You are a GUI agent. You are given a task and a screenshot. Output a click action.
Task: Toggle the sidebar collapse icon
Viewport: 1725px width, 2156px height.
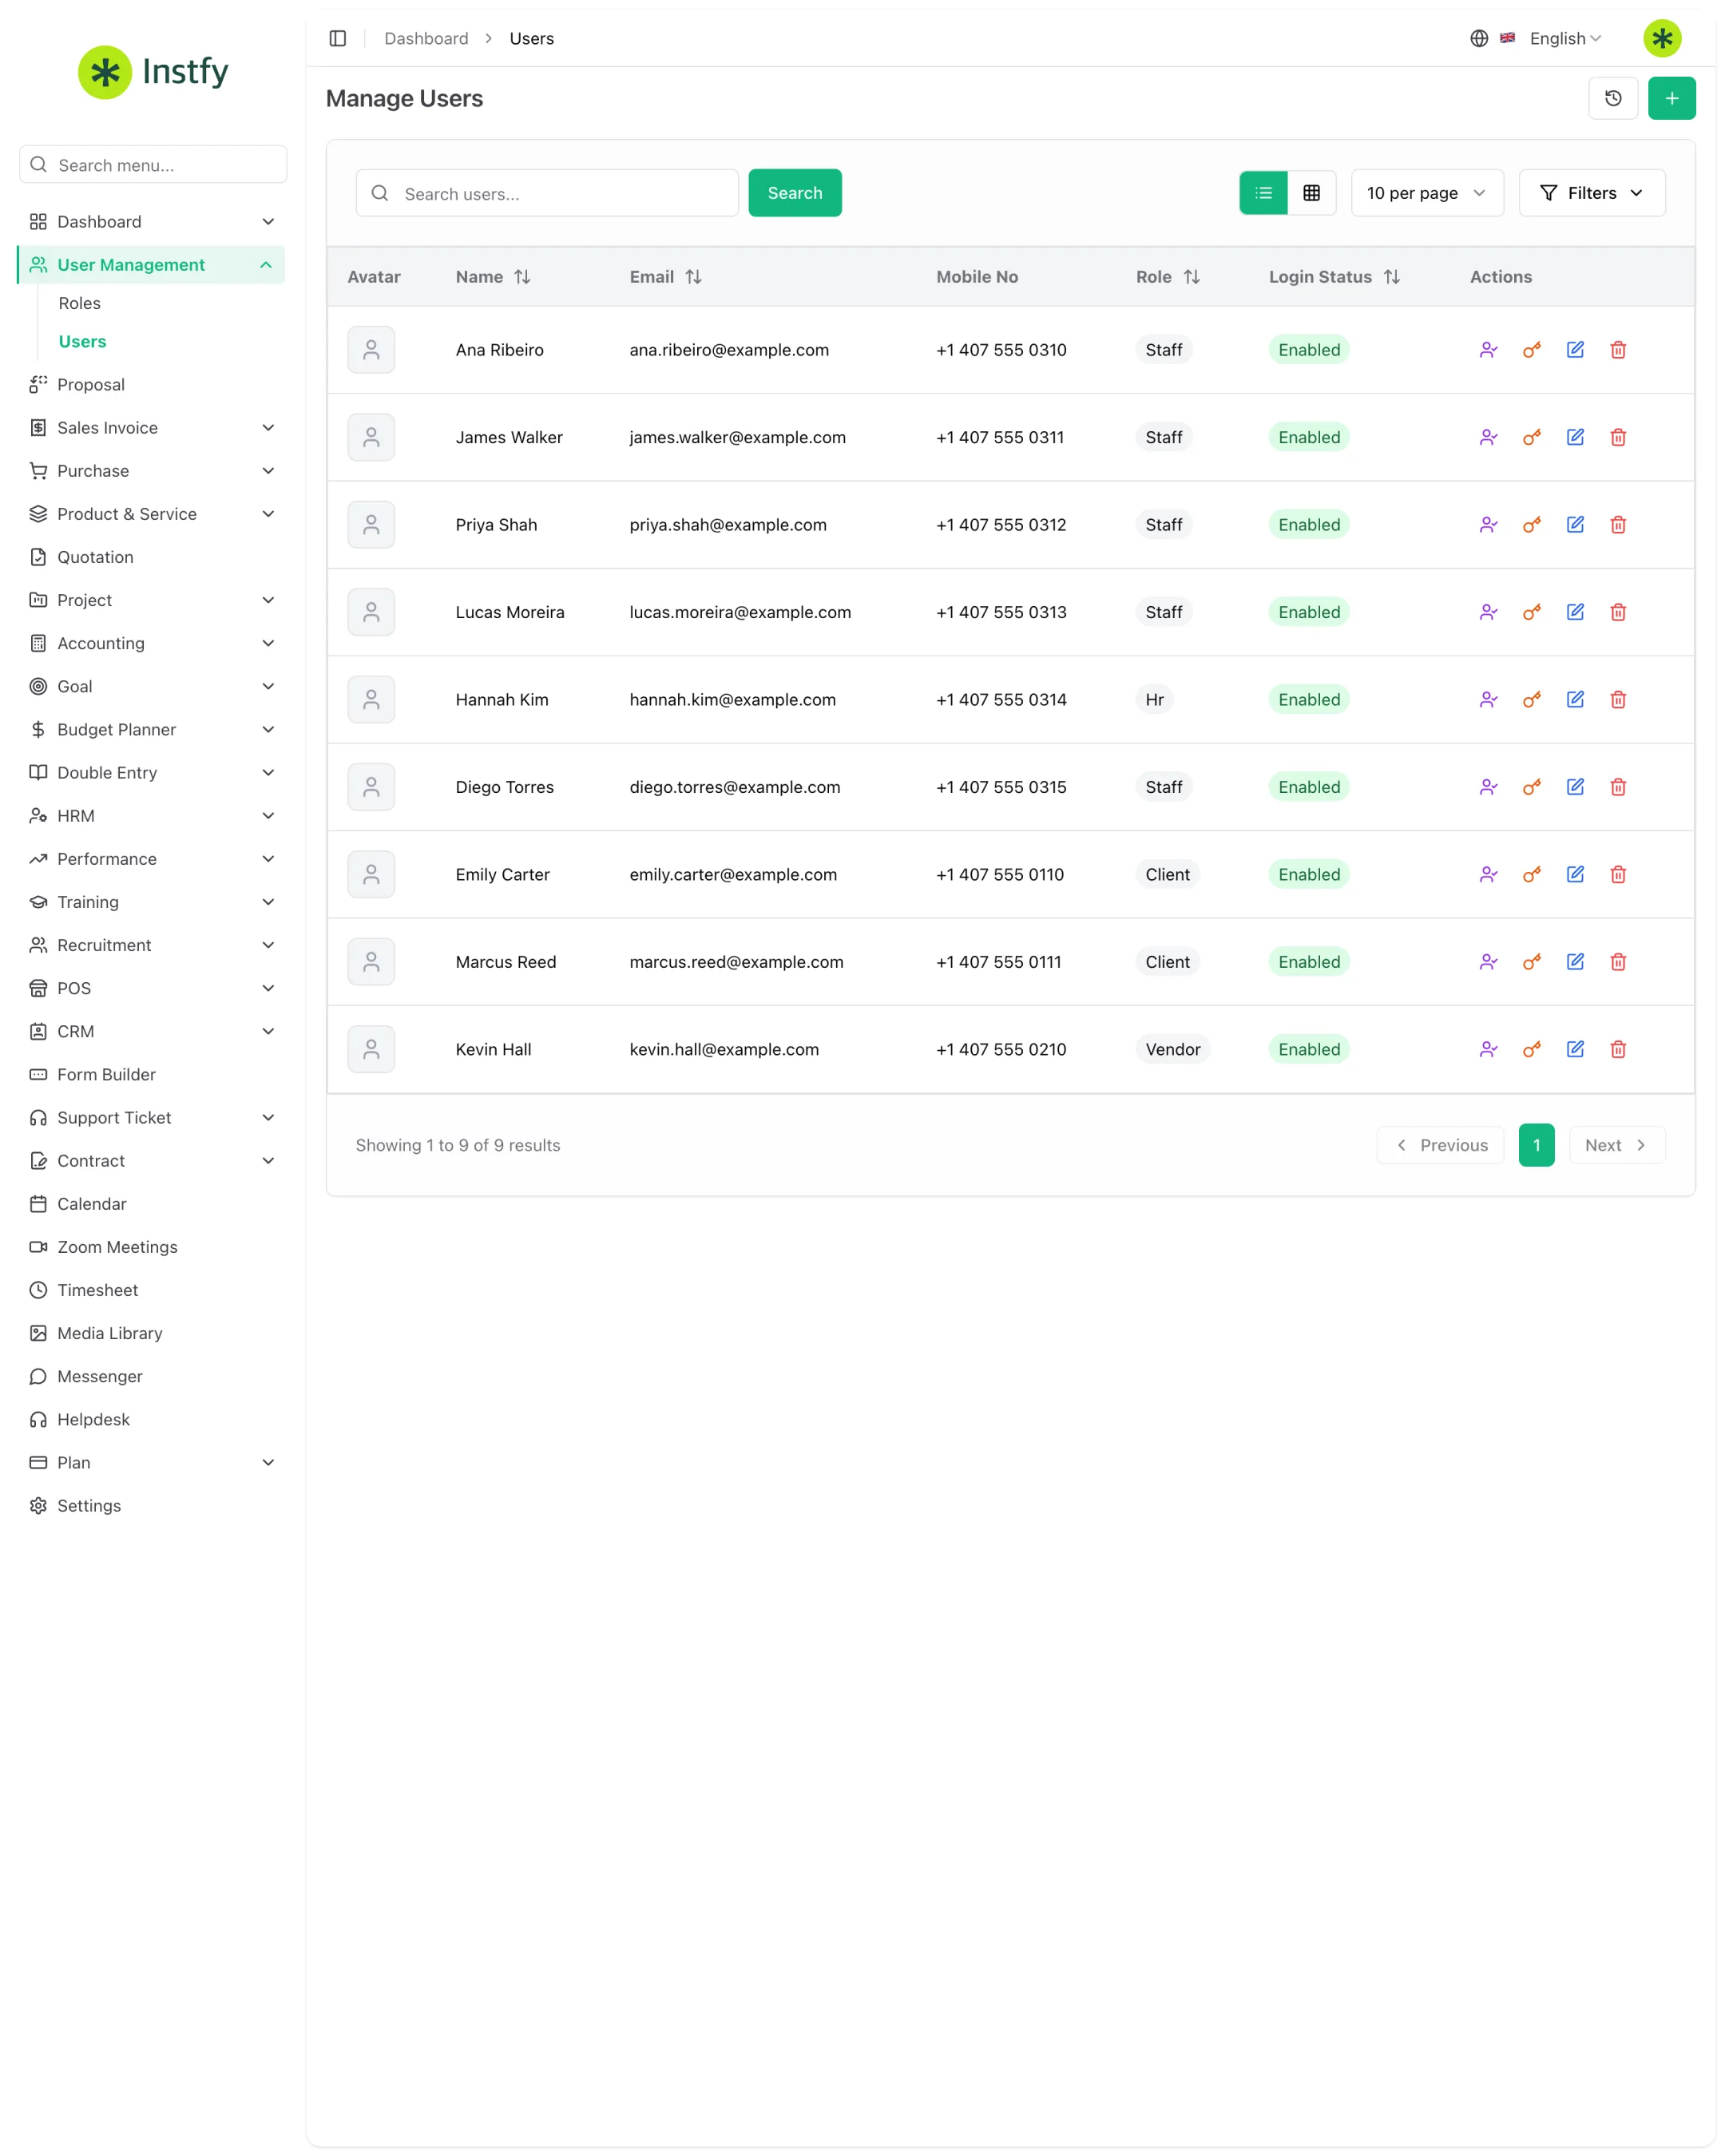[x=338, y=38]
